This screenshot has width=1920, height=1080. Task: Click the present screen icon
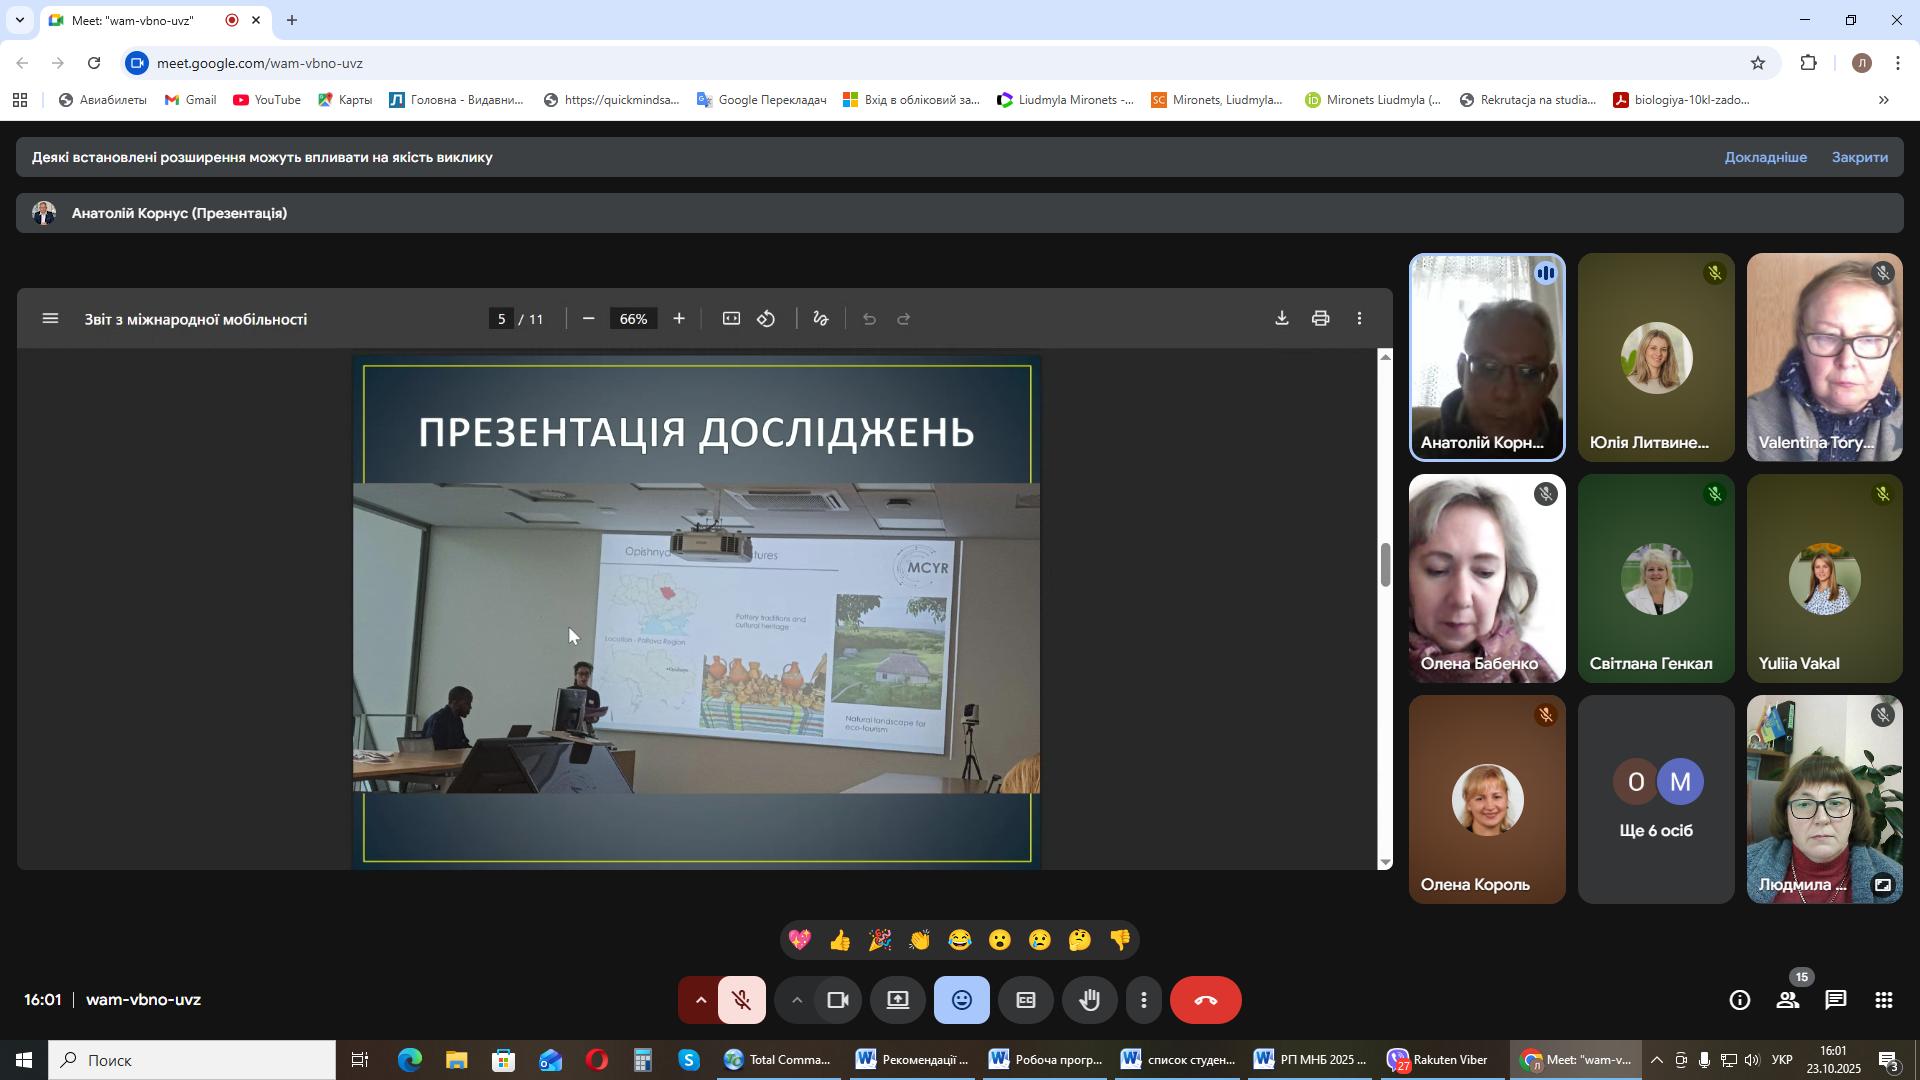point(898,1001)
